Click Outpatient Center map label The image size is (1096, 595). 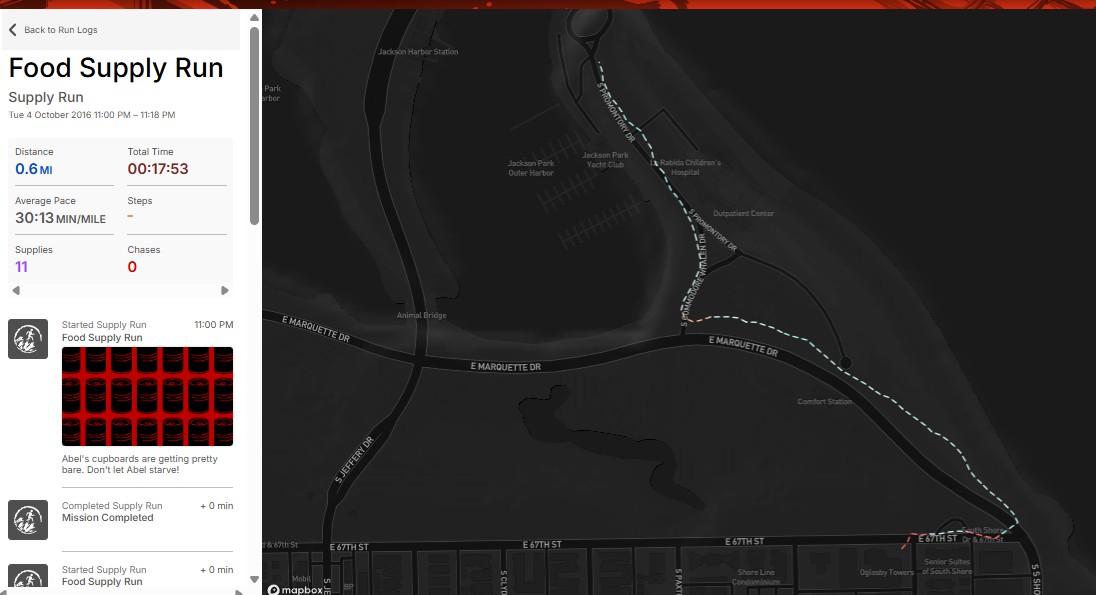pyautogui.click(x=743, y=214)
